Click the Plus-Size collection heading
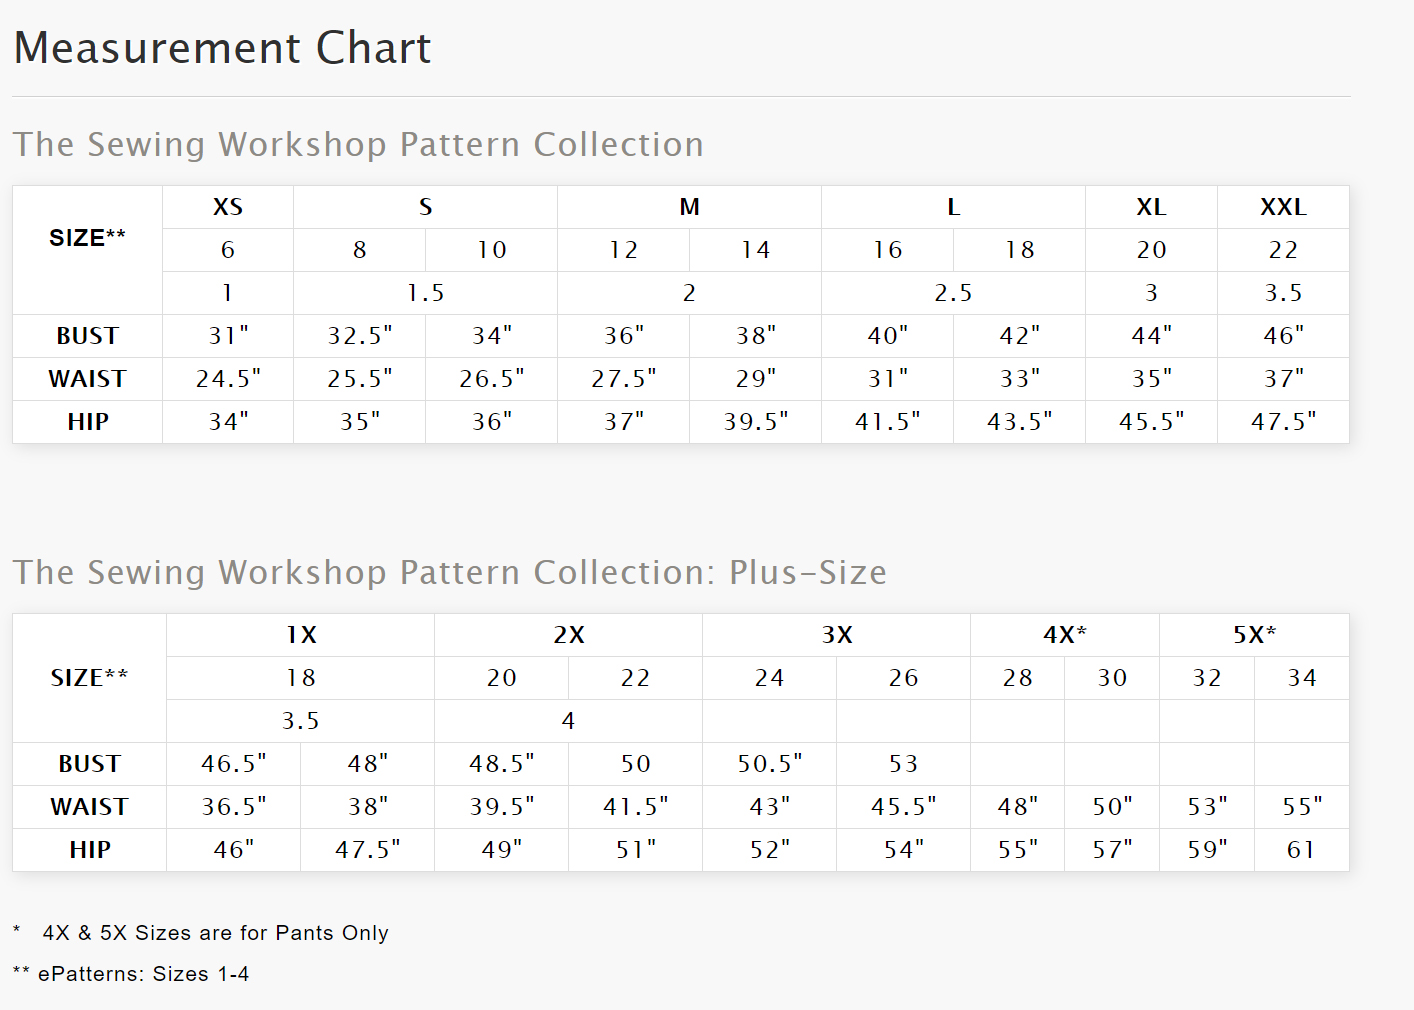The width and height of the screenshot is (1414, 1010). point(449,572)
